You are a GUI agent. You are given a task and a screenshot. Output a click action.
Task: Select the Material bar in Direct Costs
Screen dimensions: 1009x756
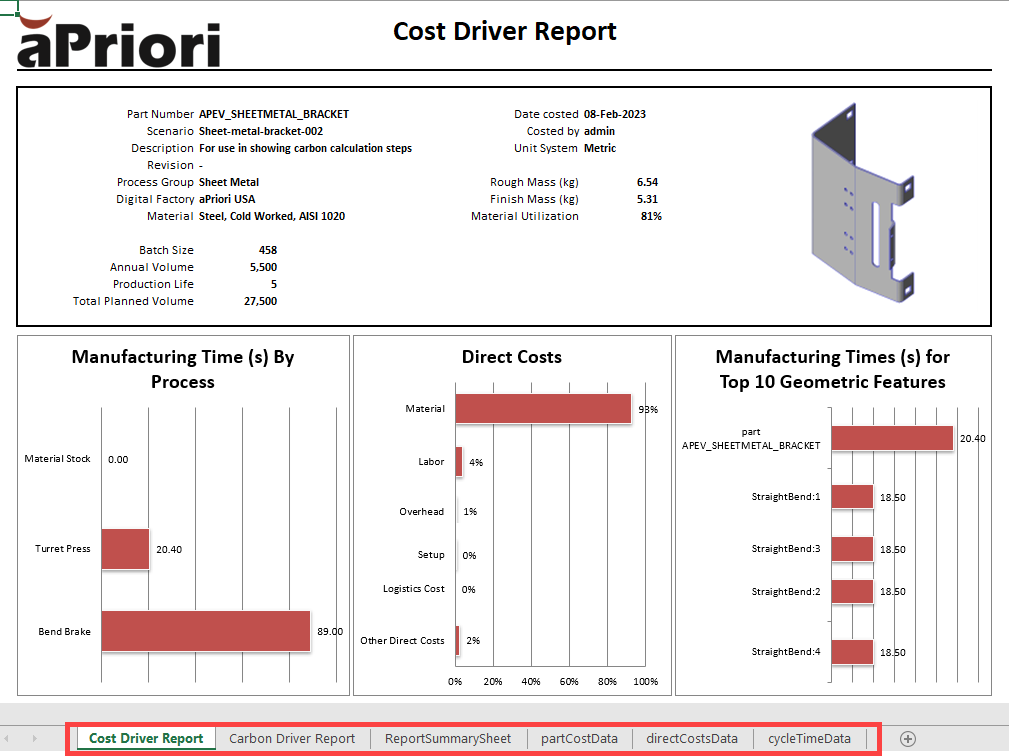coord(543,409)
